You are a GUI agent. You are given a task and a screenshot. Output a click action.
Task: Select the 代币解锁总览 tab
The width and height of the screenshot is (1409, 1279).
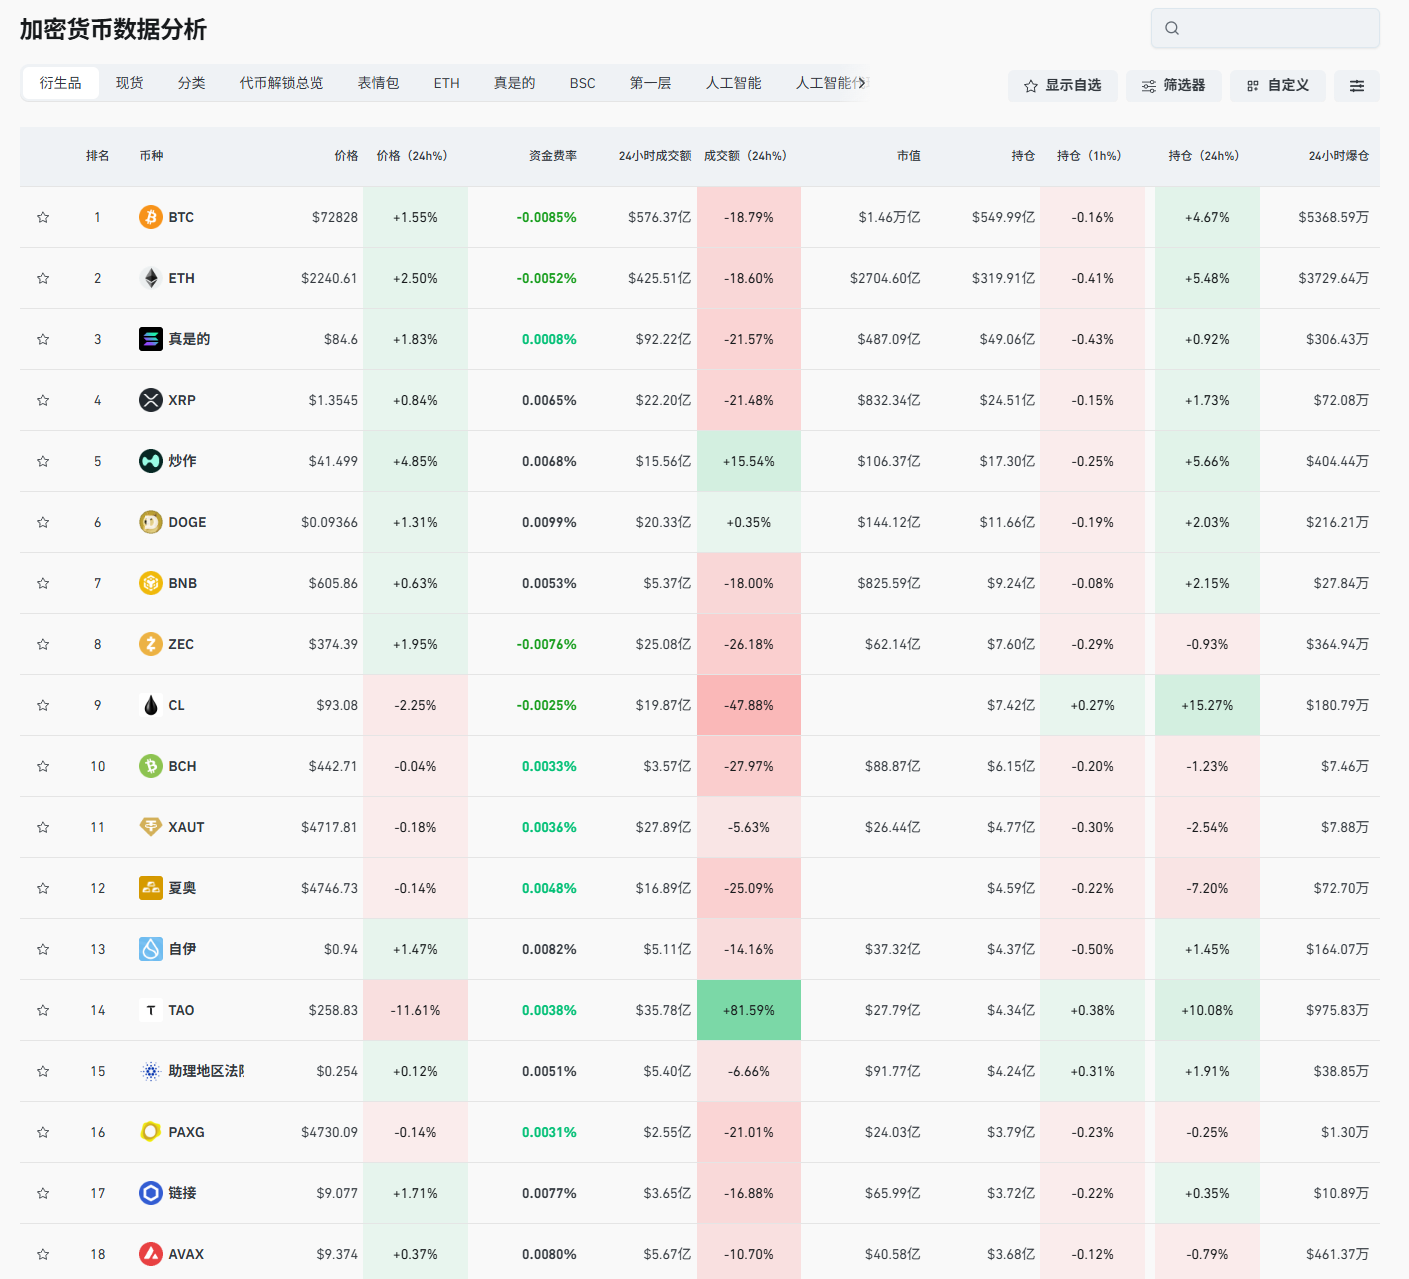[x=281, y=83]
